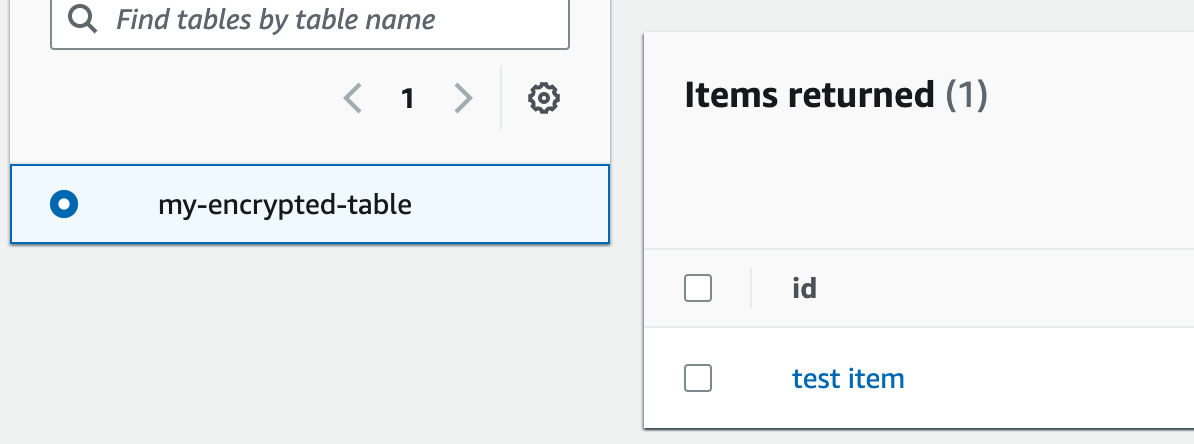Open the test item link

click(848, 379)
